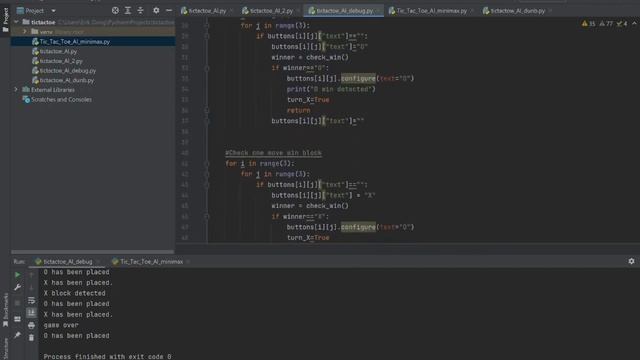Click the '#Check one move win block' comment
Image resolution: width=640 pixels, height=360 pixels.
273,153
